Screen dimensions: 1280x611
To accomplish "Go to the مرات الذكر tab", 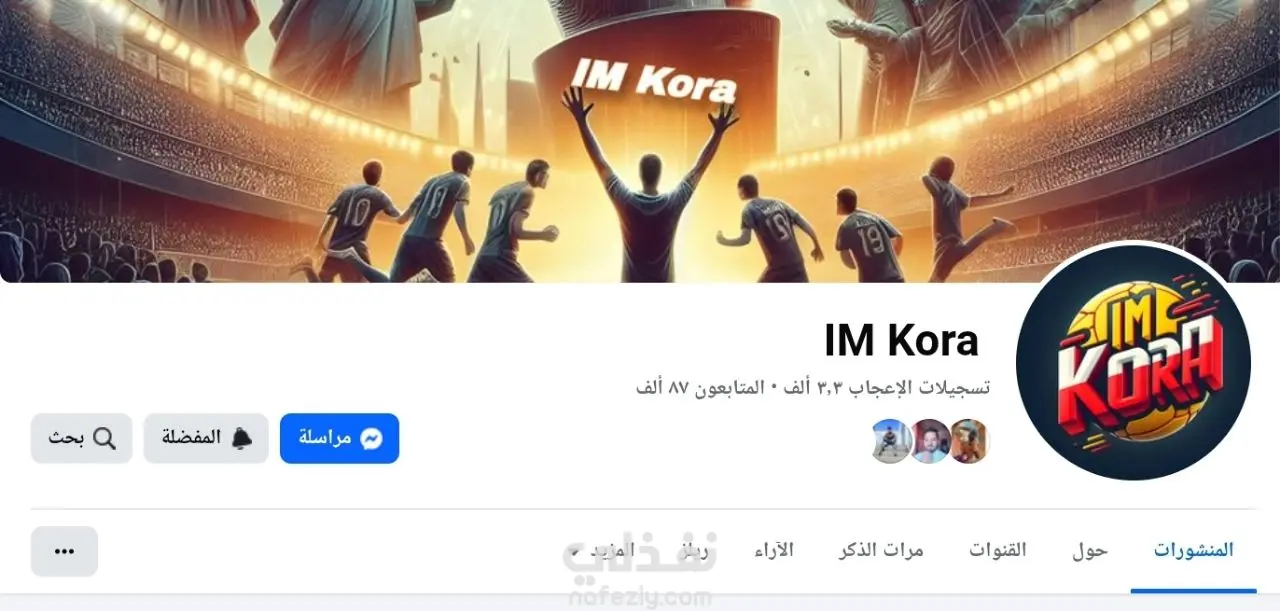I will coord(881,550).
